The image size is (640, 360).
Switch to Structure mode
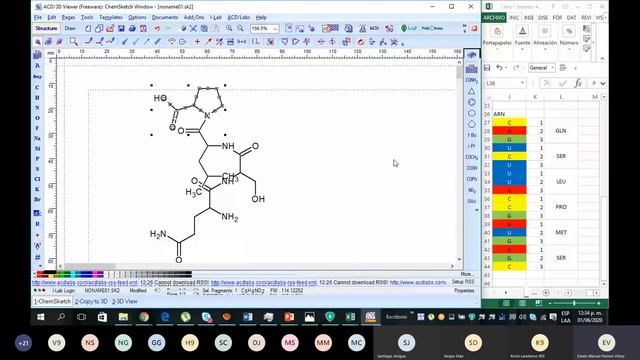[46, 29]
